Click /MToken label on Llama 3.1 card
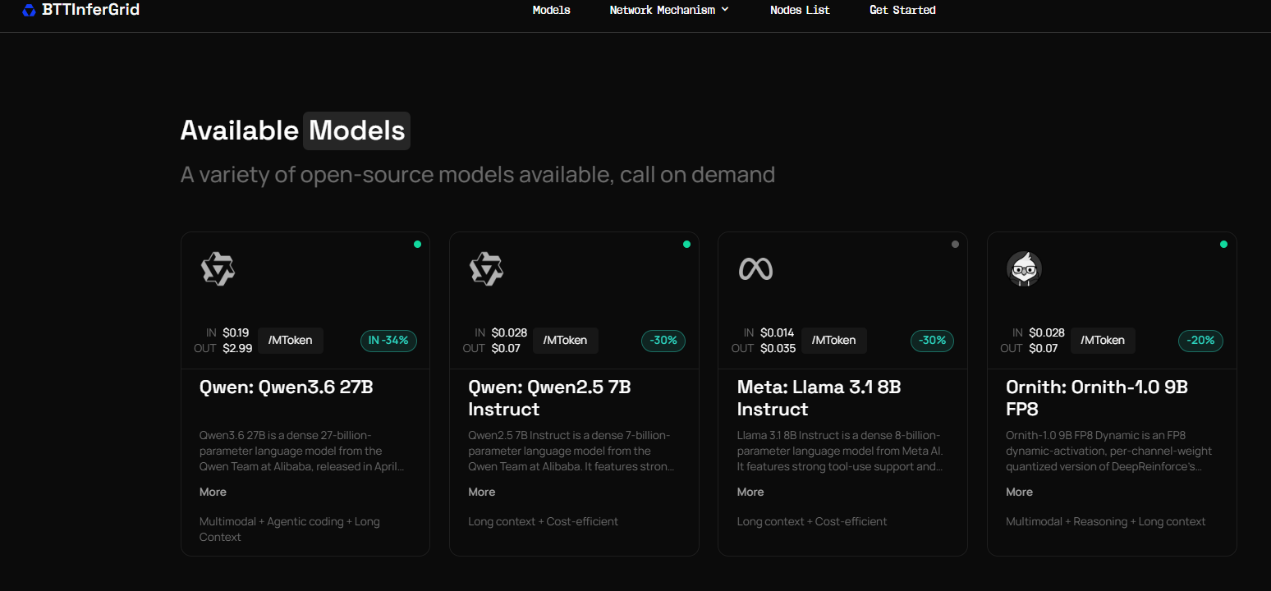Screen dimensions: 1271x591 tap(834, 340)
